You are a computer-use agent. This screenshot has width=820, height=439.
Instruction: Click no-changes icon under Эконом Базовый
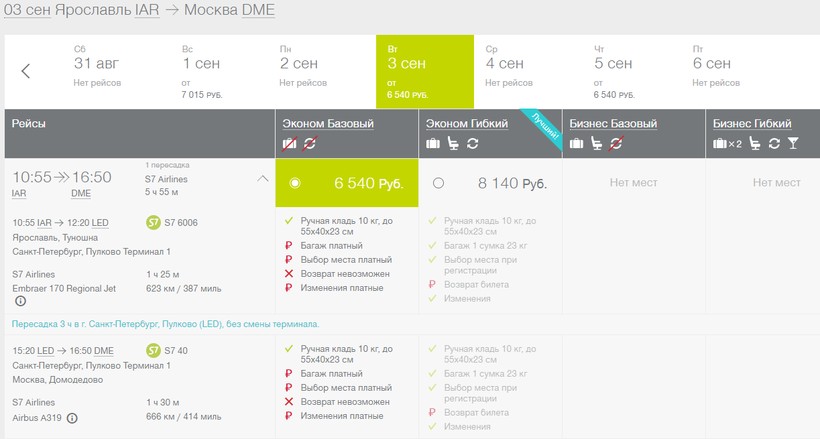click(310, 143)
